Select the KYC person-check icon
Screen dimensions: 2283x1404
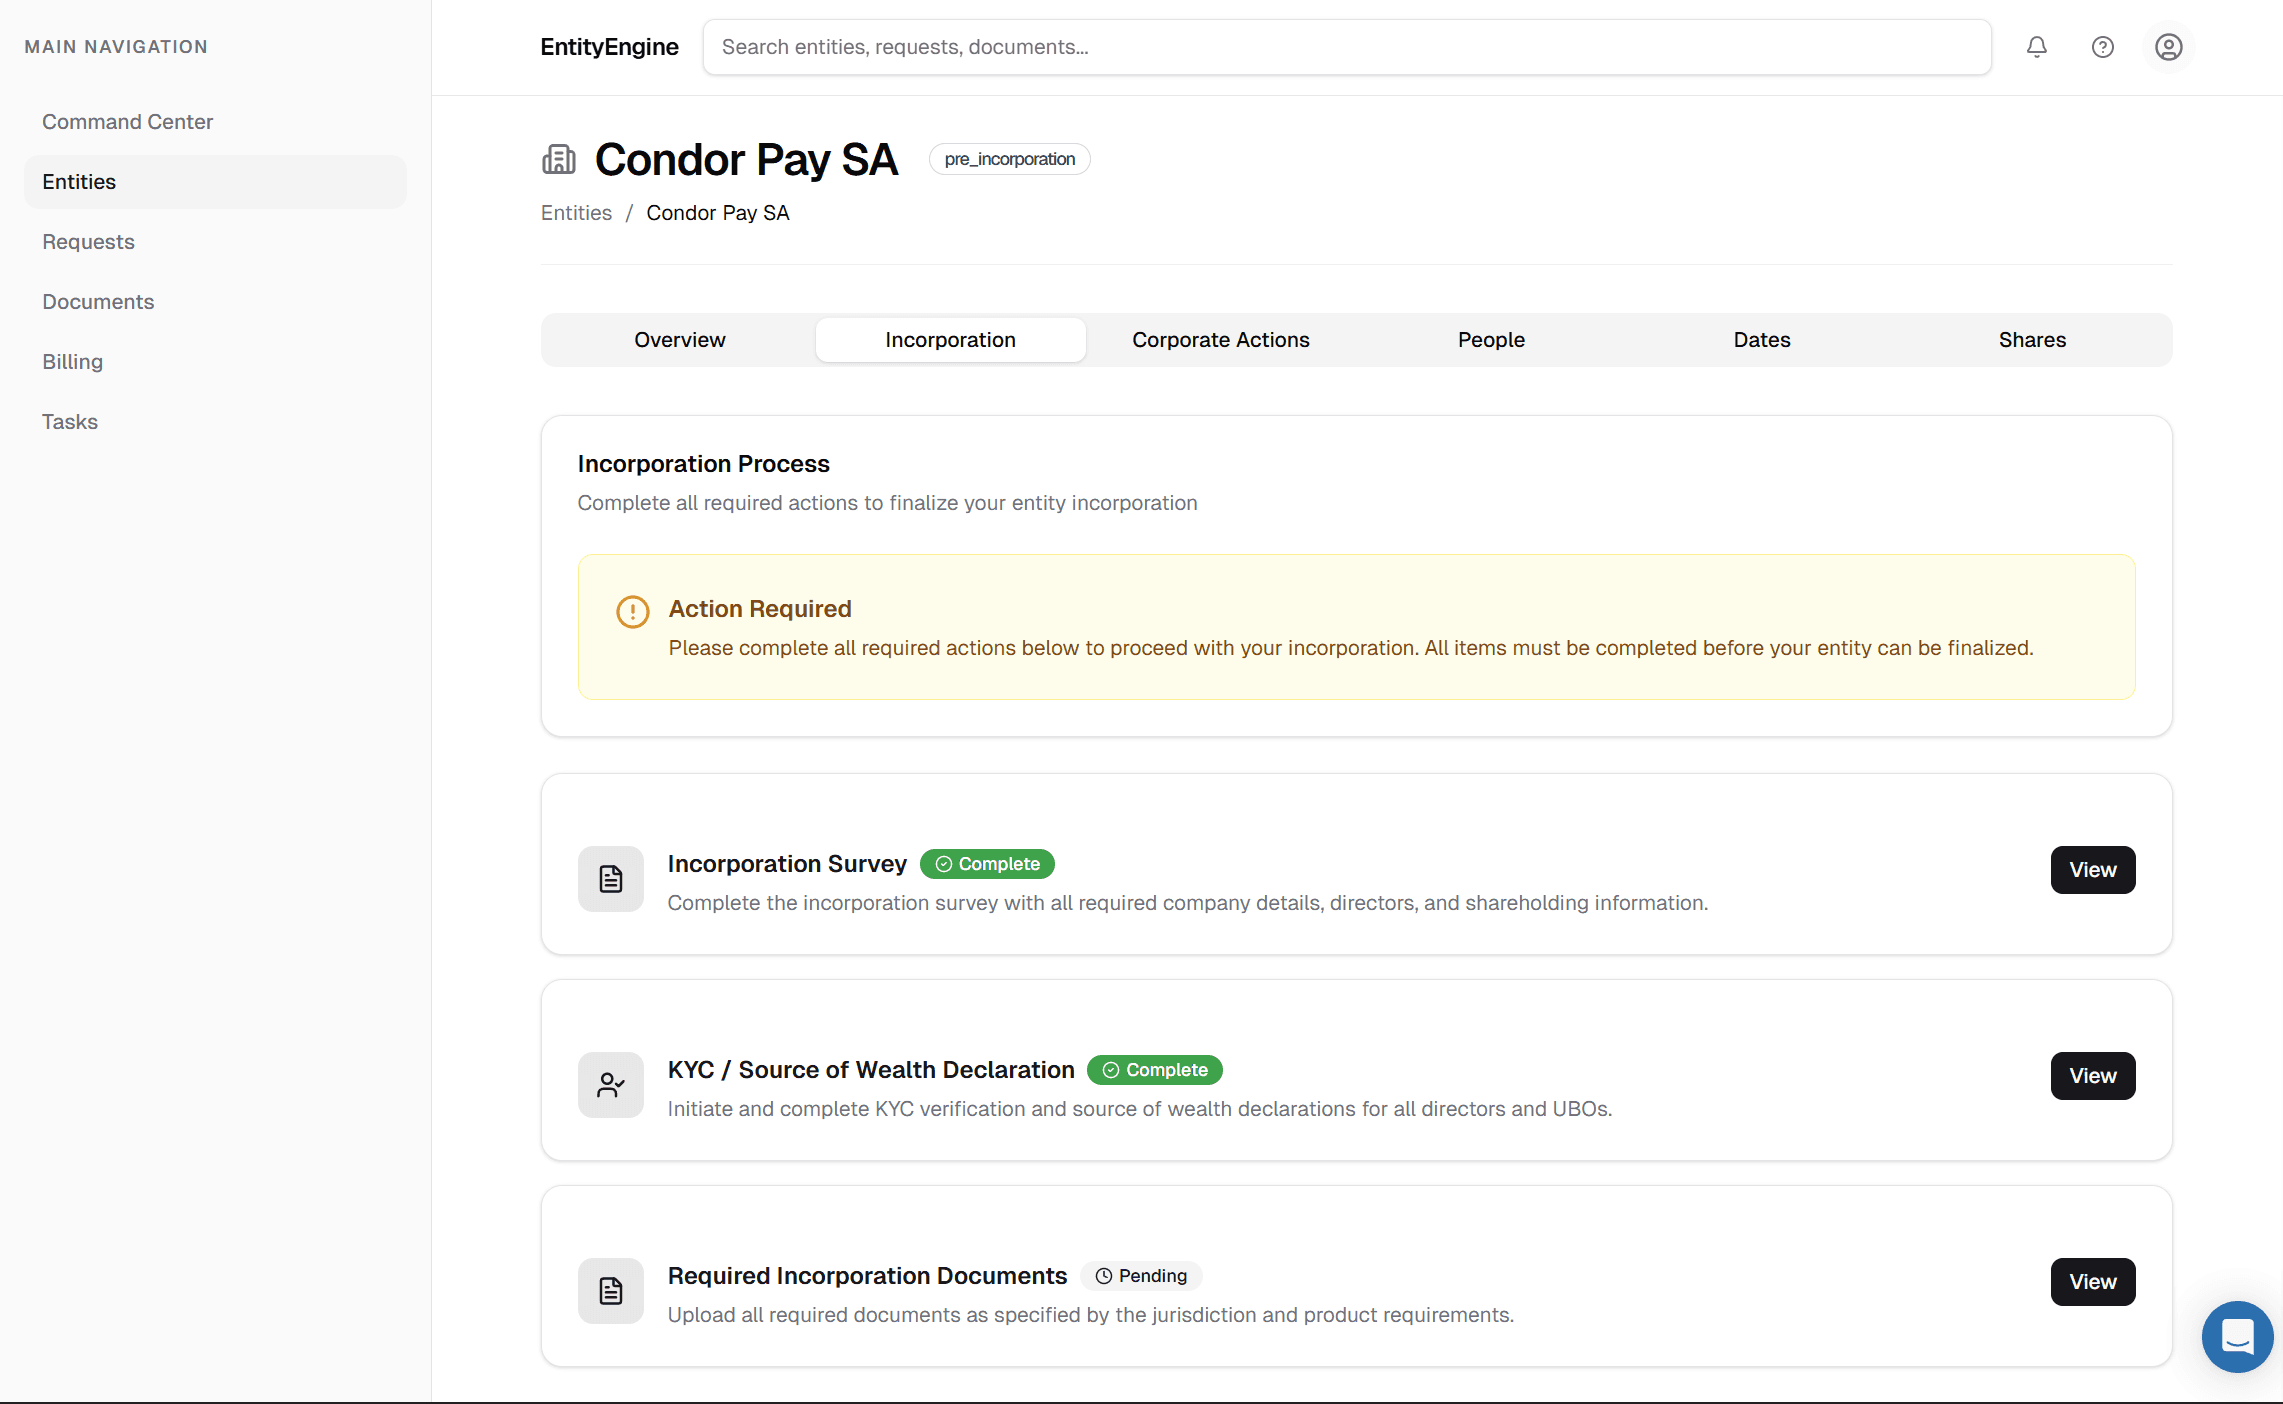click(x=610, y=1084)
